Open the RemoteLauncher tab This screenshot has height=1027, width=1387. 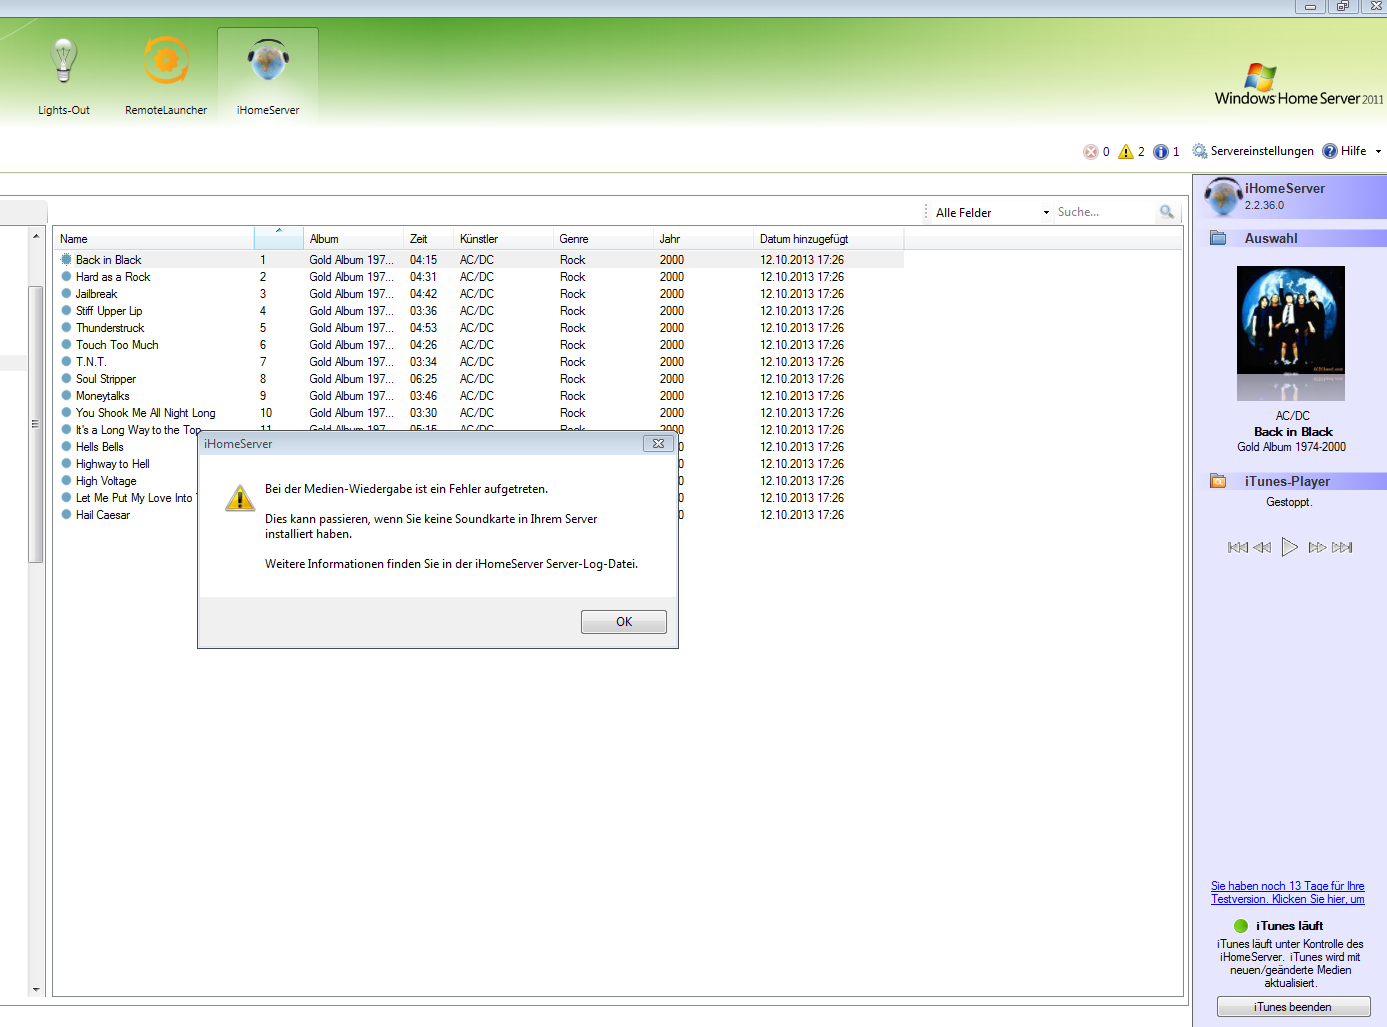166,76
